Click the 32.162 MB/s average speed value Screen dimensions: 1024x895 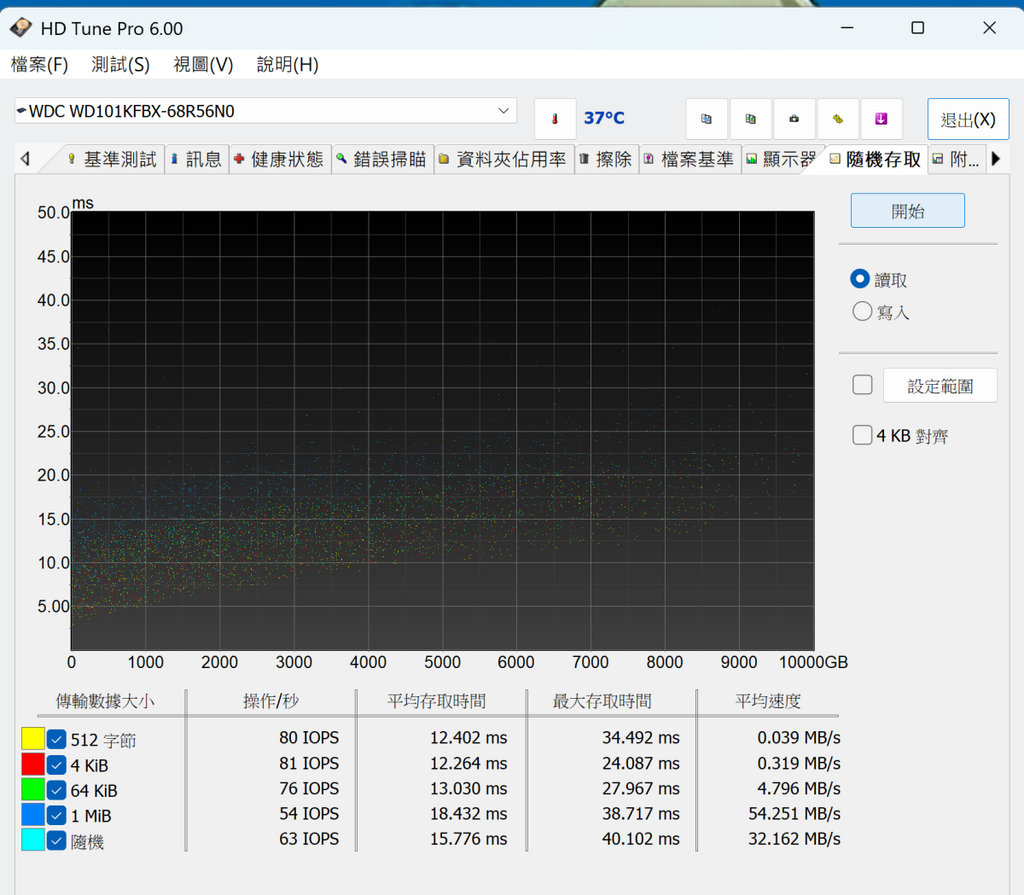pyautogui.click(x=794, y=839)
